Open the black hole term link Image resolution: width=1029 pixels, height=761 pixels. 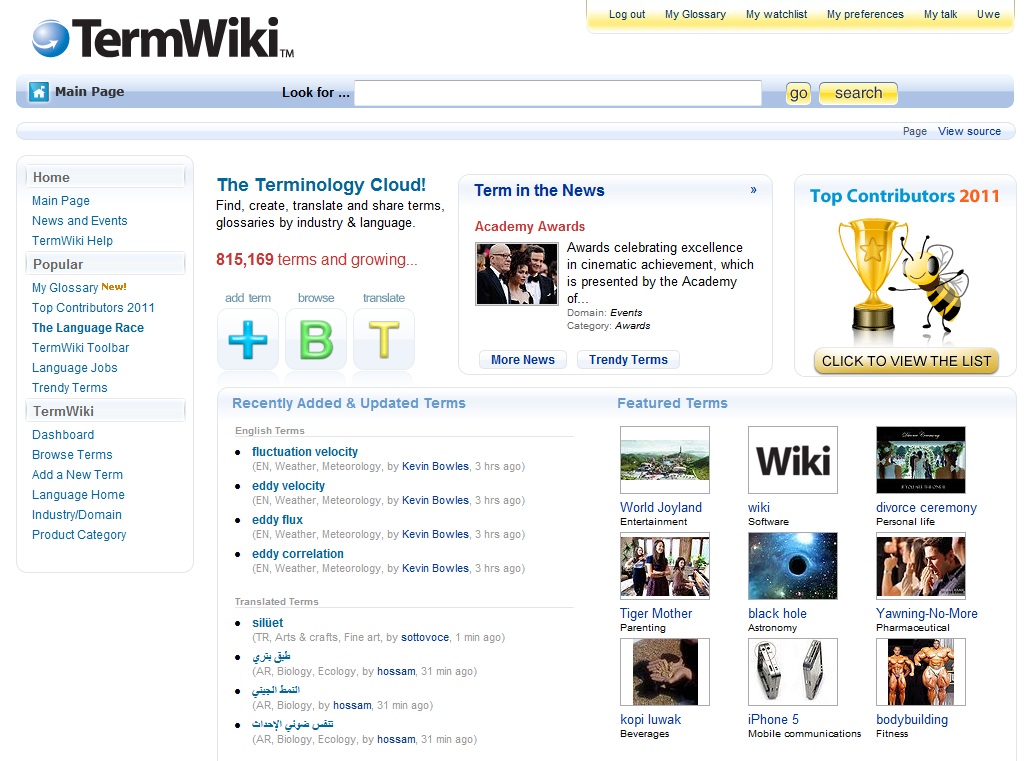coord(777,614)
